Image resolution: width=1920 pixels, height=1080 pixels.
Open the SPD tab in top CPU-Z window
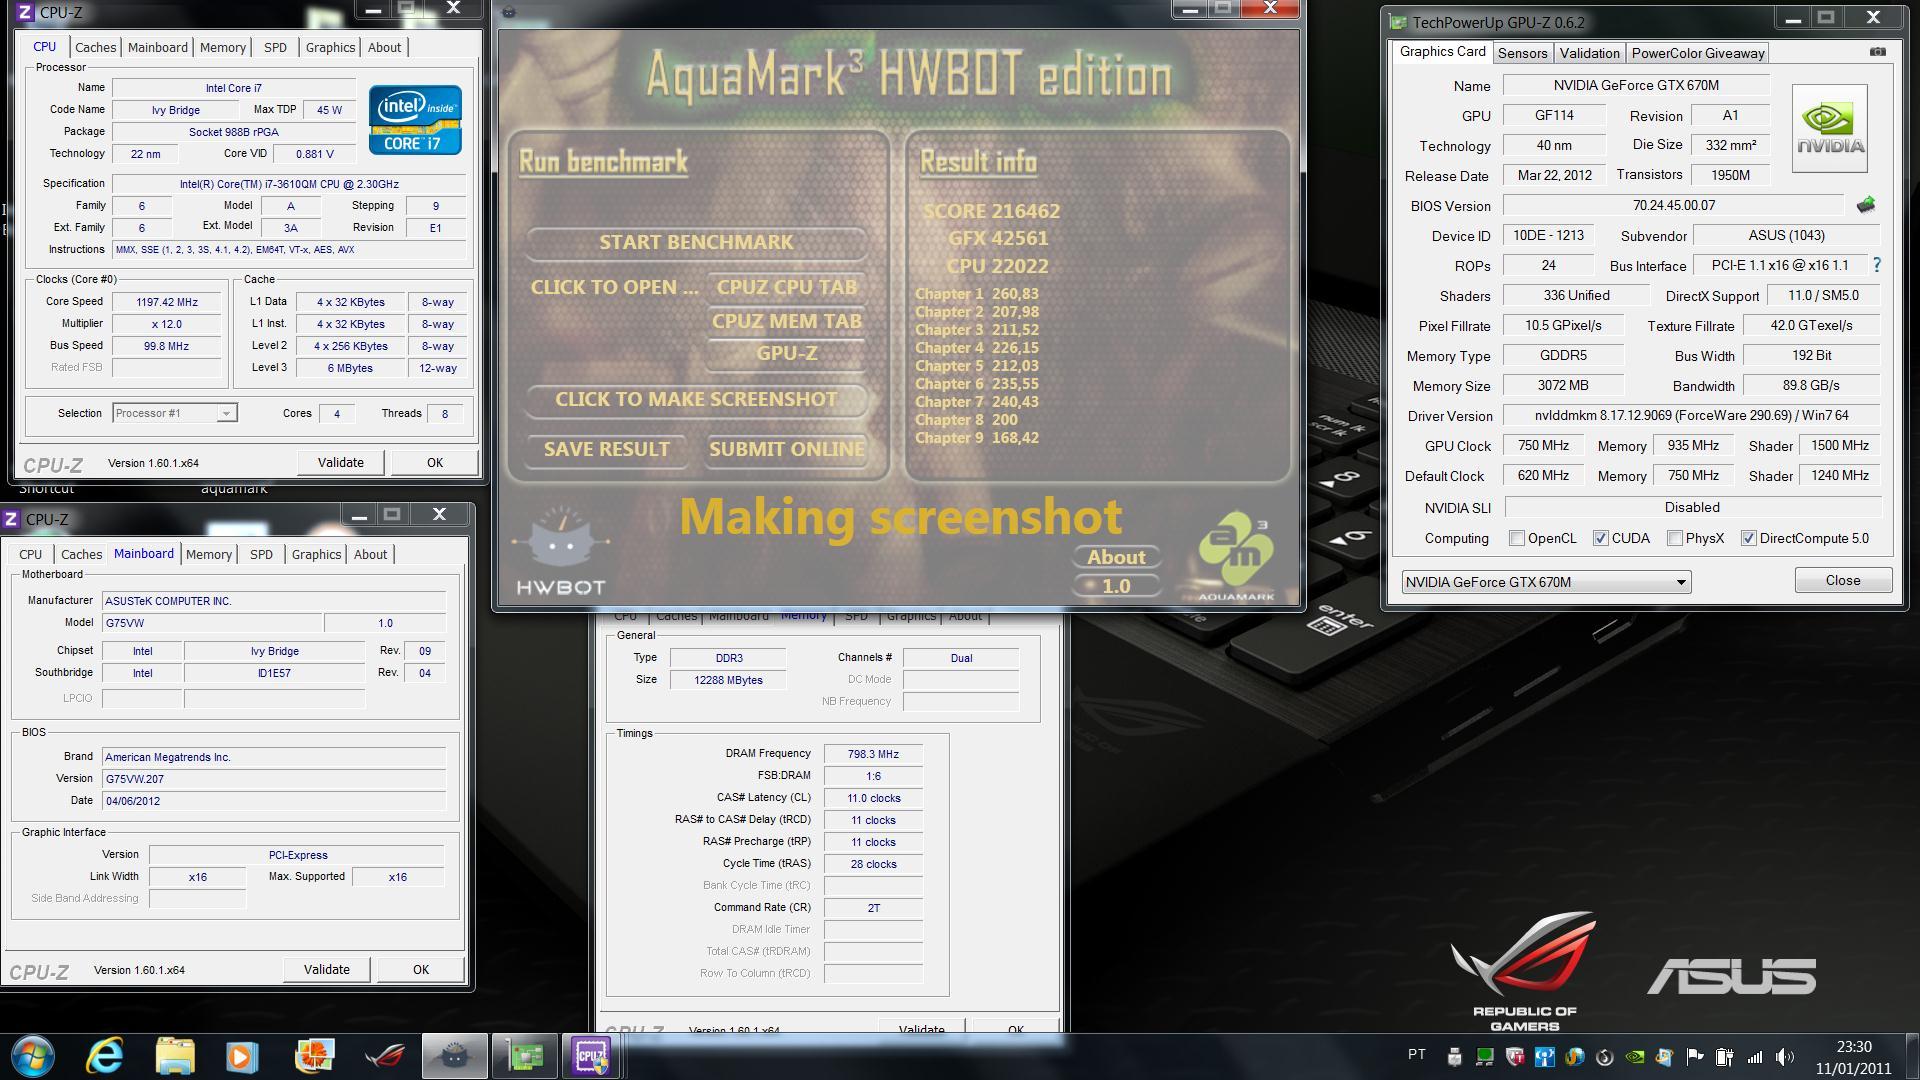coord(275,47)
